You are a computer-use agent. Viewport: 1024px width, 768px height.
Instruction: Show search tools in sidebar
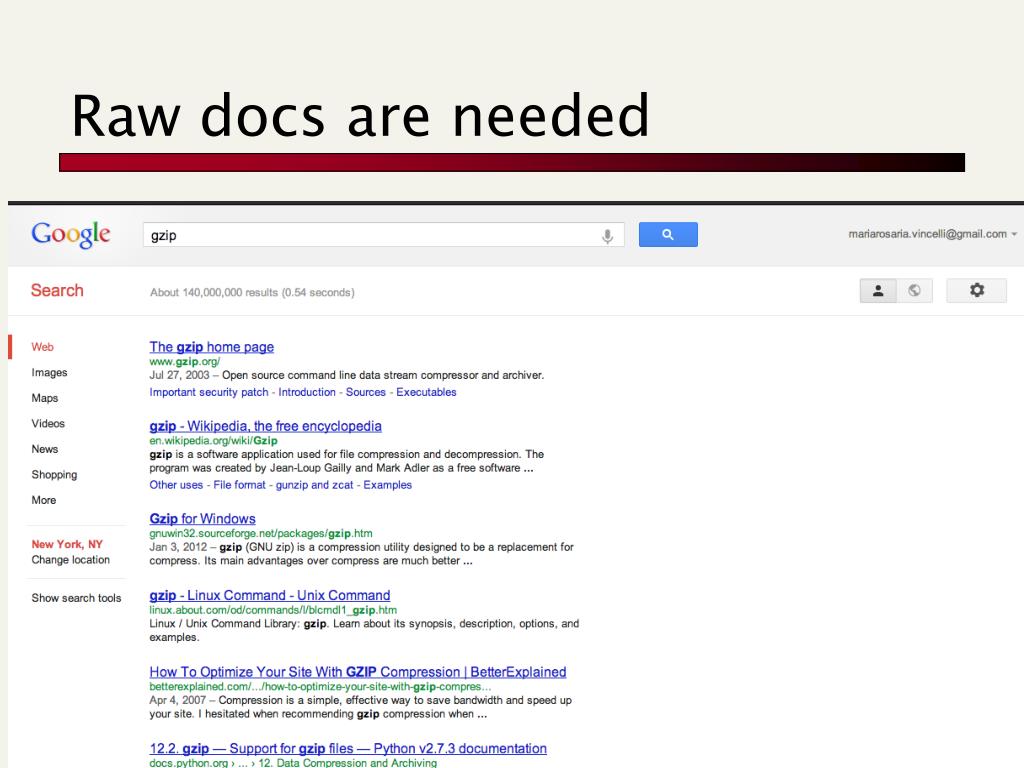[x=76, y=598]
